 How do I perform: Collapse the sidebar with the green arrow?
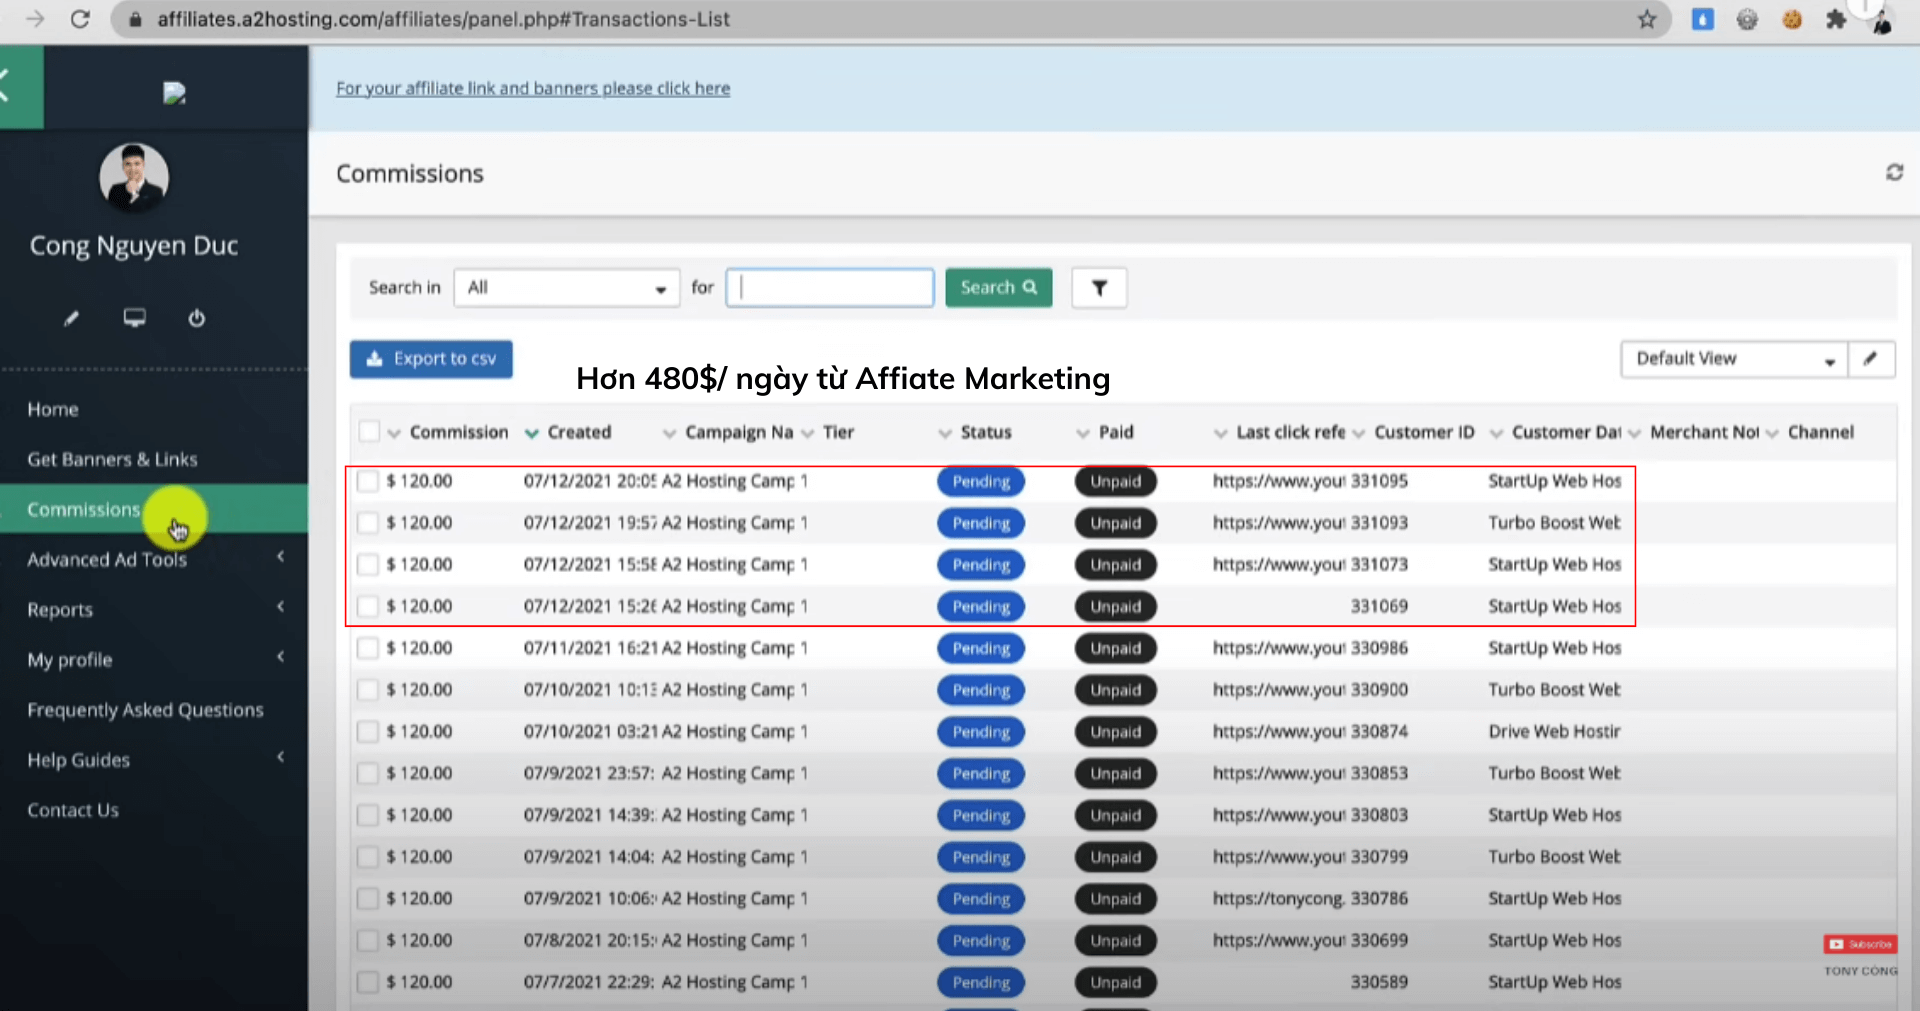[21, 87]
